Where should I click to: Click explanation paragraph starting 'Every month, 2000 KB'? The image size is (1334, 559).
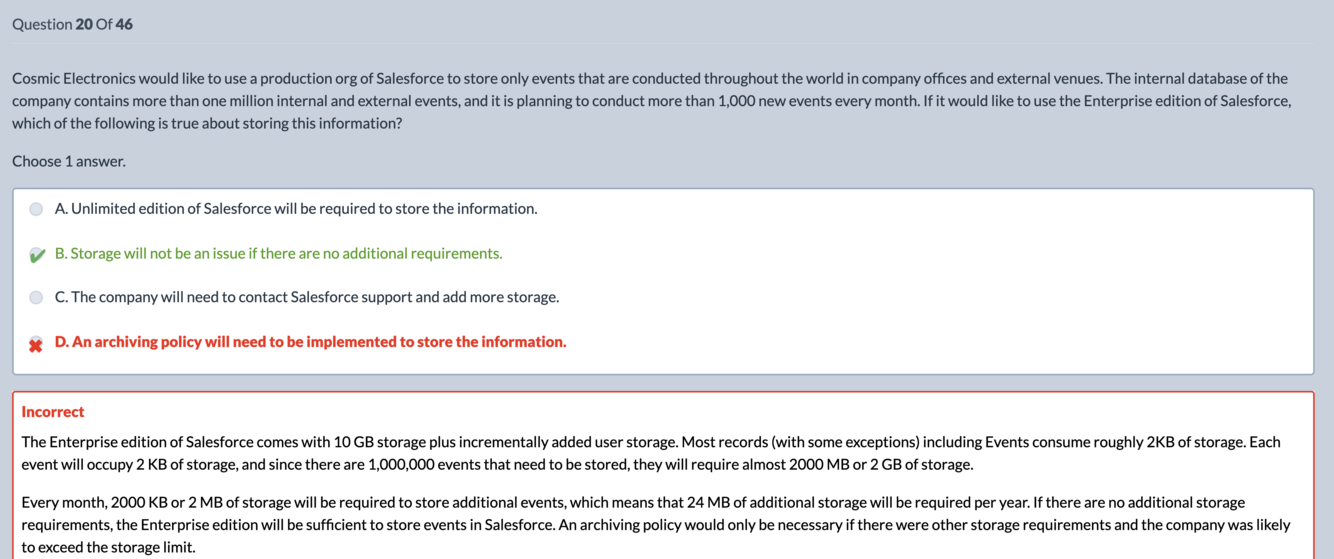tap(656, 524)
